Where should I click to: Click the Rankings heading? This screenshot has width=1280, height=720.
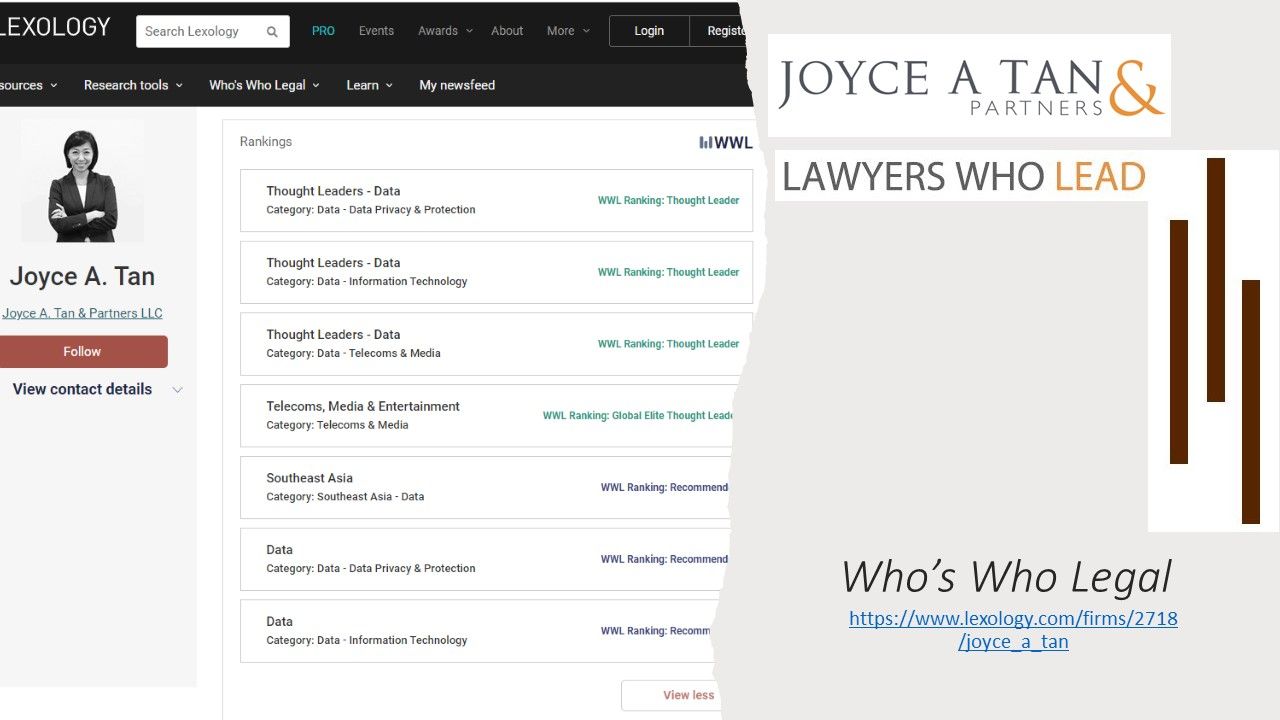tap(266, 142)
